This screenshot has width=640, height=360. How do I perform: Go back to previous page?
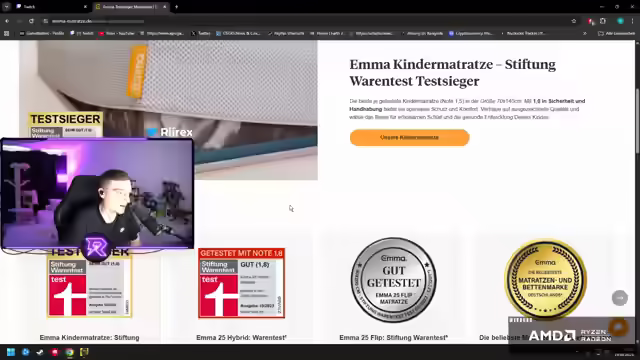(x=7, y=21)
